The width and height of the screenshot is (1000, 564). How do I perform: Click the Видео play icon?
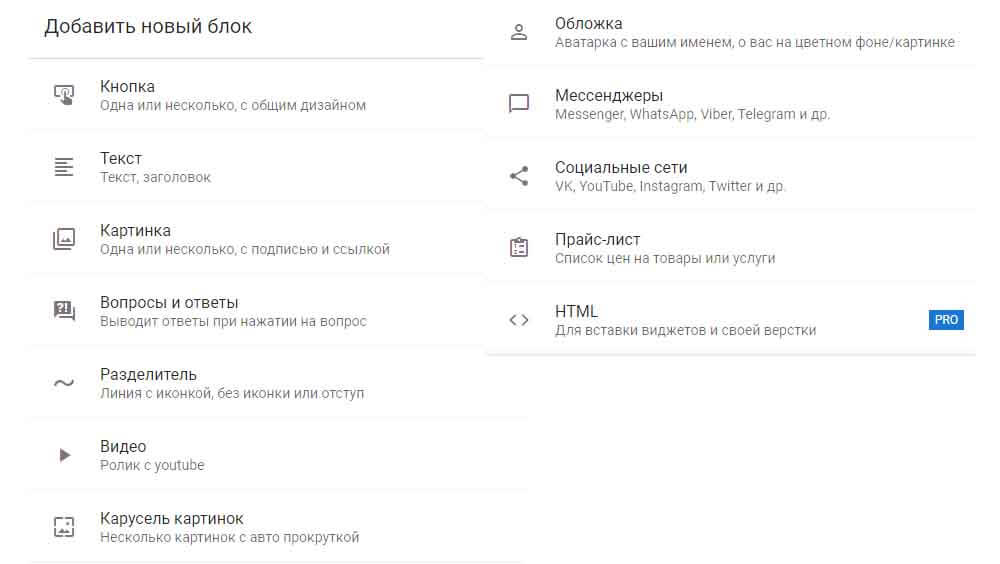[64, 455]
